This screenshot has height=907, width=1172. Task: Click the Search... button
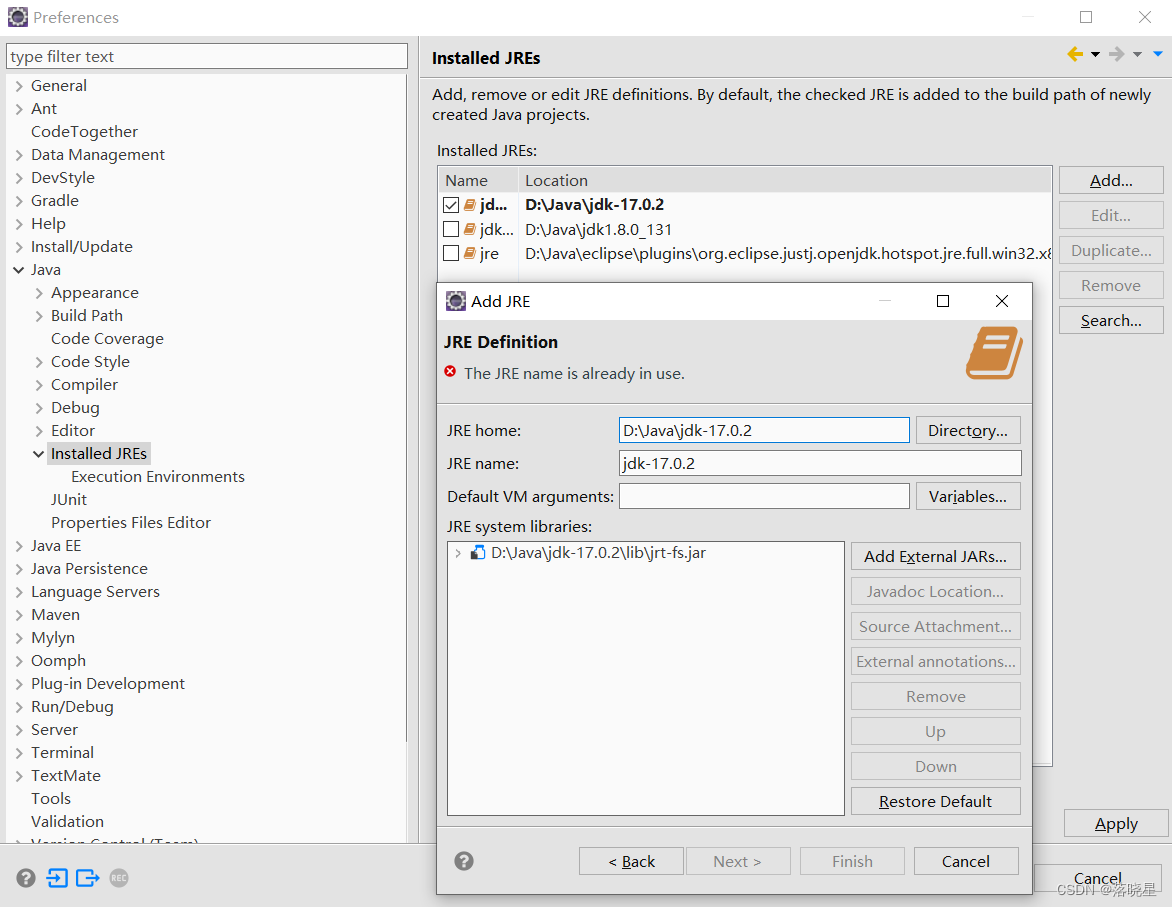1111,321
